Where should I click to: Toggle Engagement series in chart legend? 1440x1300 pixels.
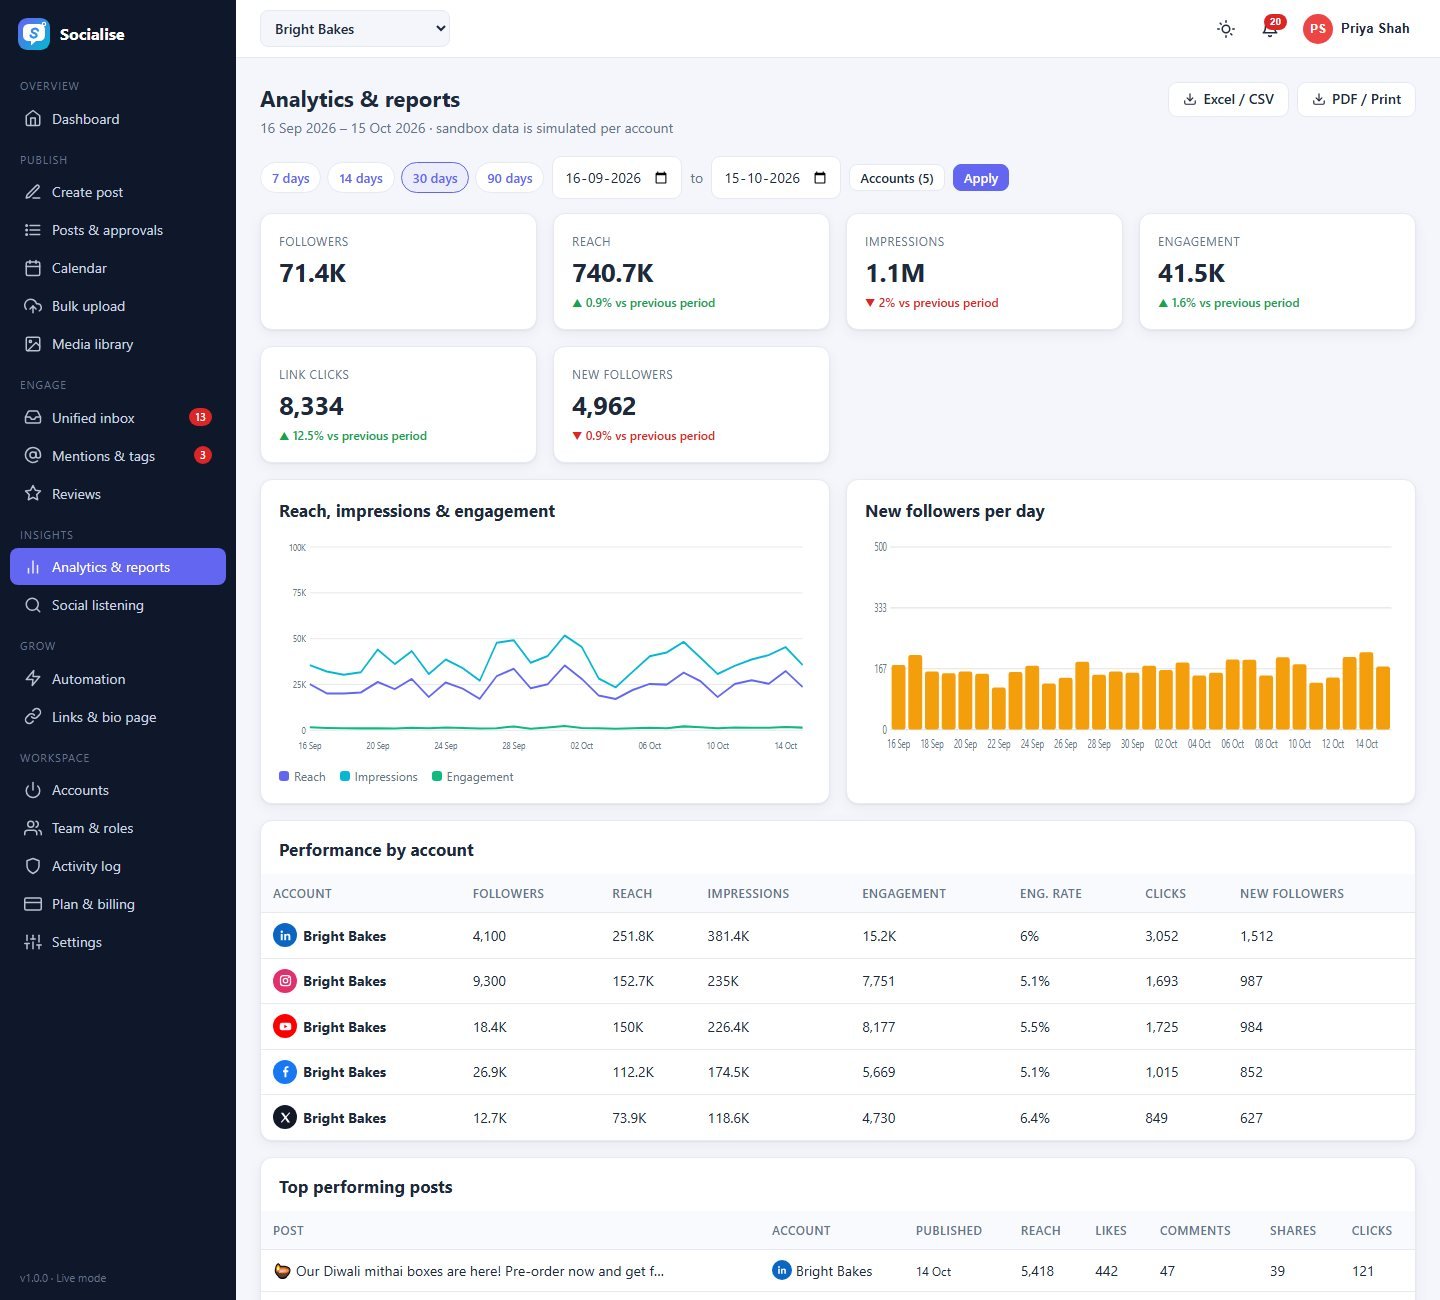[x=473, y=777]
